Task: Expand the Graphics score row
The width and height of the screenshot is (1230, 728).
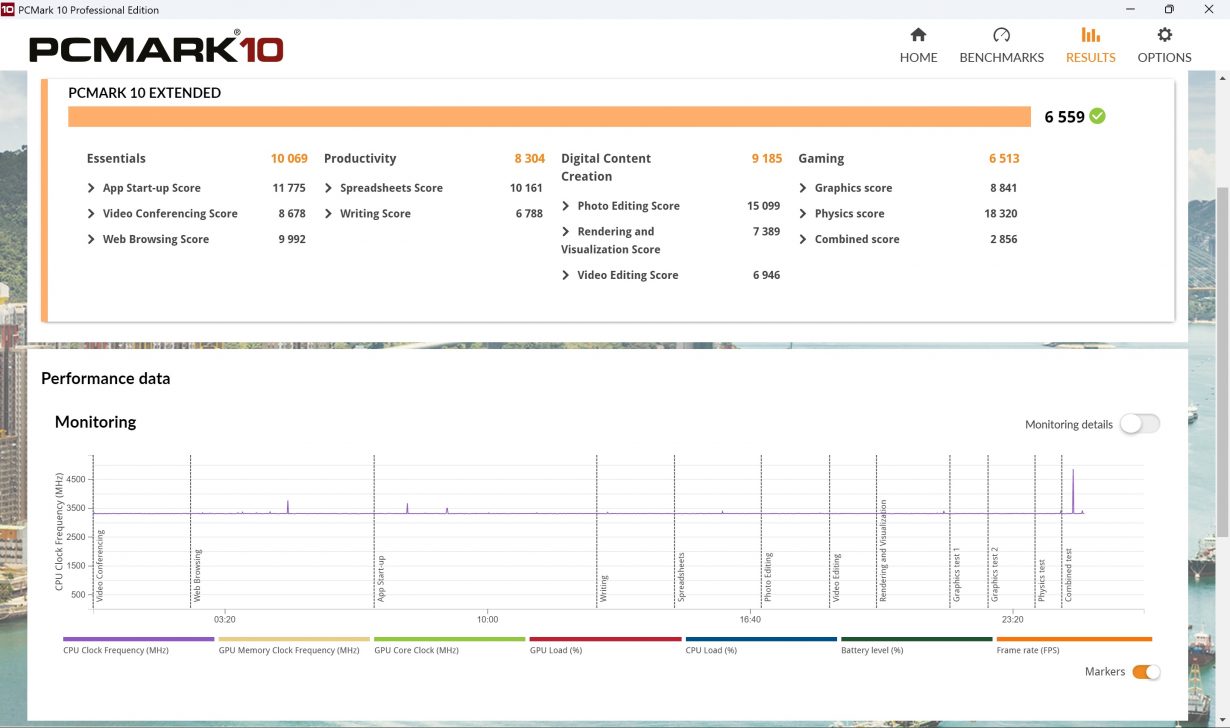Action: [804, 188]
